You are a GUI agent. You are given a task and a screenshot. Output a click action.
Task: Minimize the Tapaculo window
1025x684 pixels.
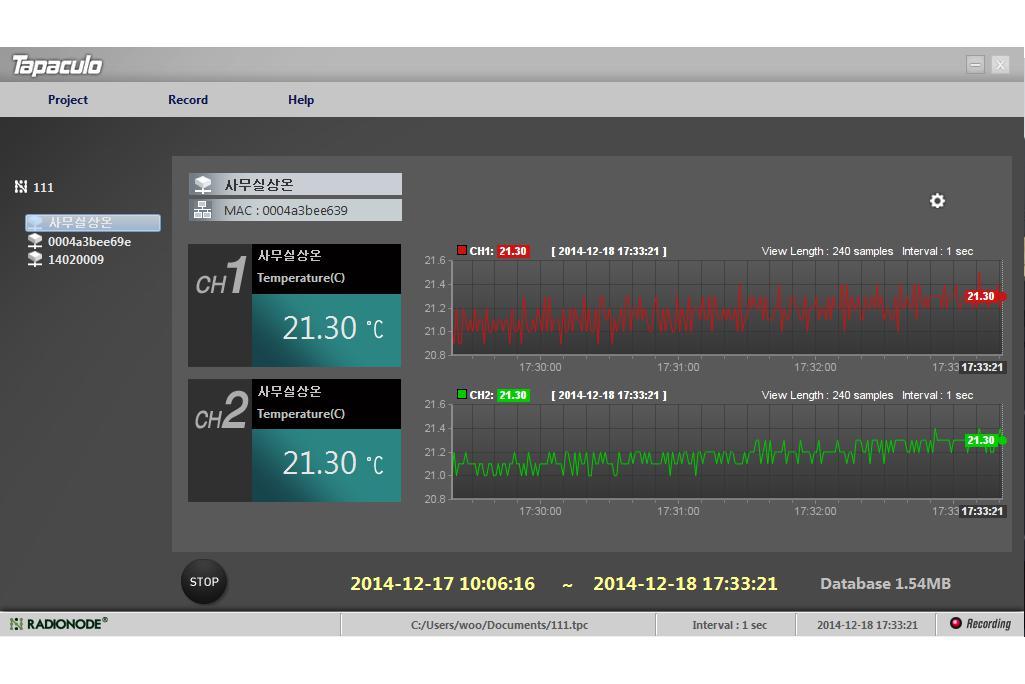(x=975, y=64)
